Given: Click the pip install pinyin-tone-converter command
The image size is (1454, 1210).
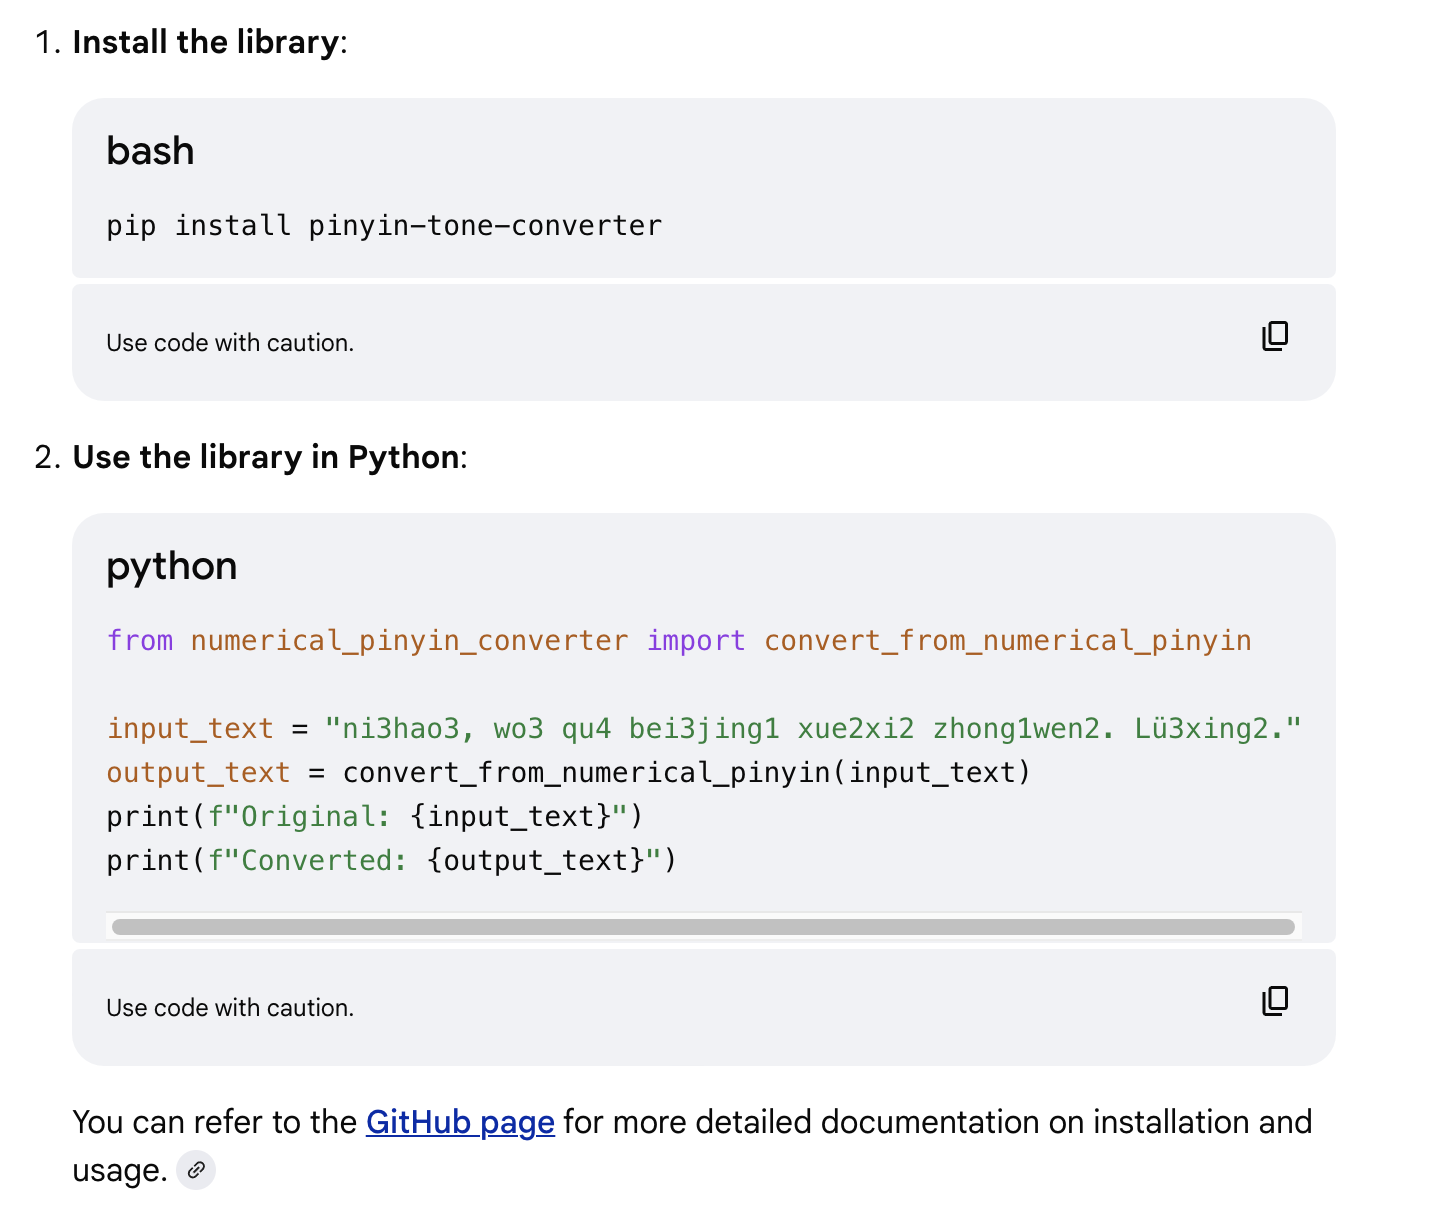Looking at the screenshot, I should 384,226.
